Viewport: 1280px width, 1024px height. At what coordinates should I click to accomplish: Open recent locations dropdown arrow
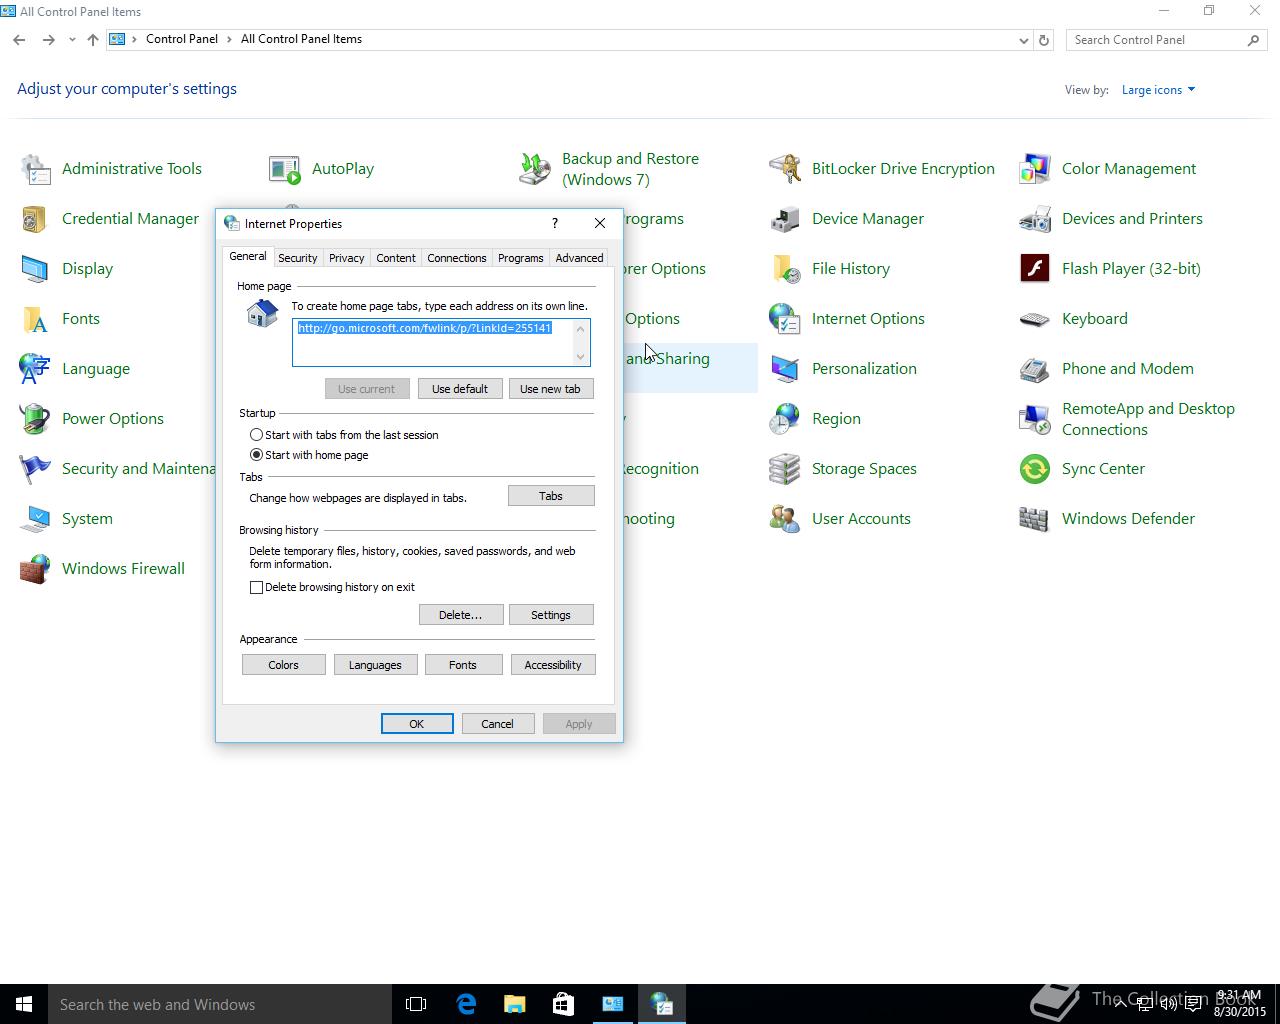coord(72,40)
